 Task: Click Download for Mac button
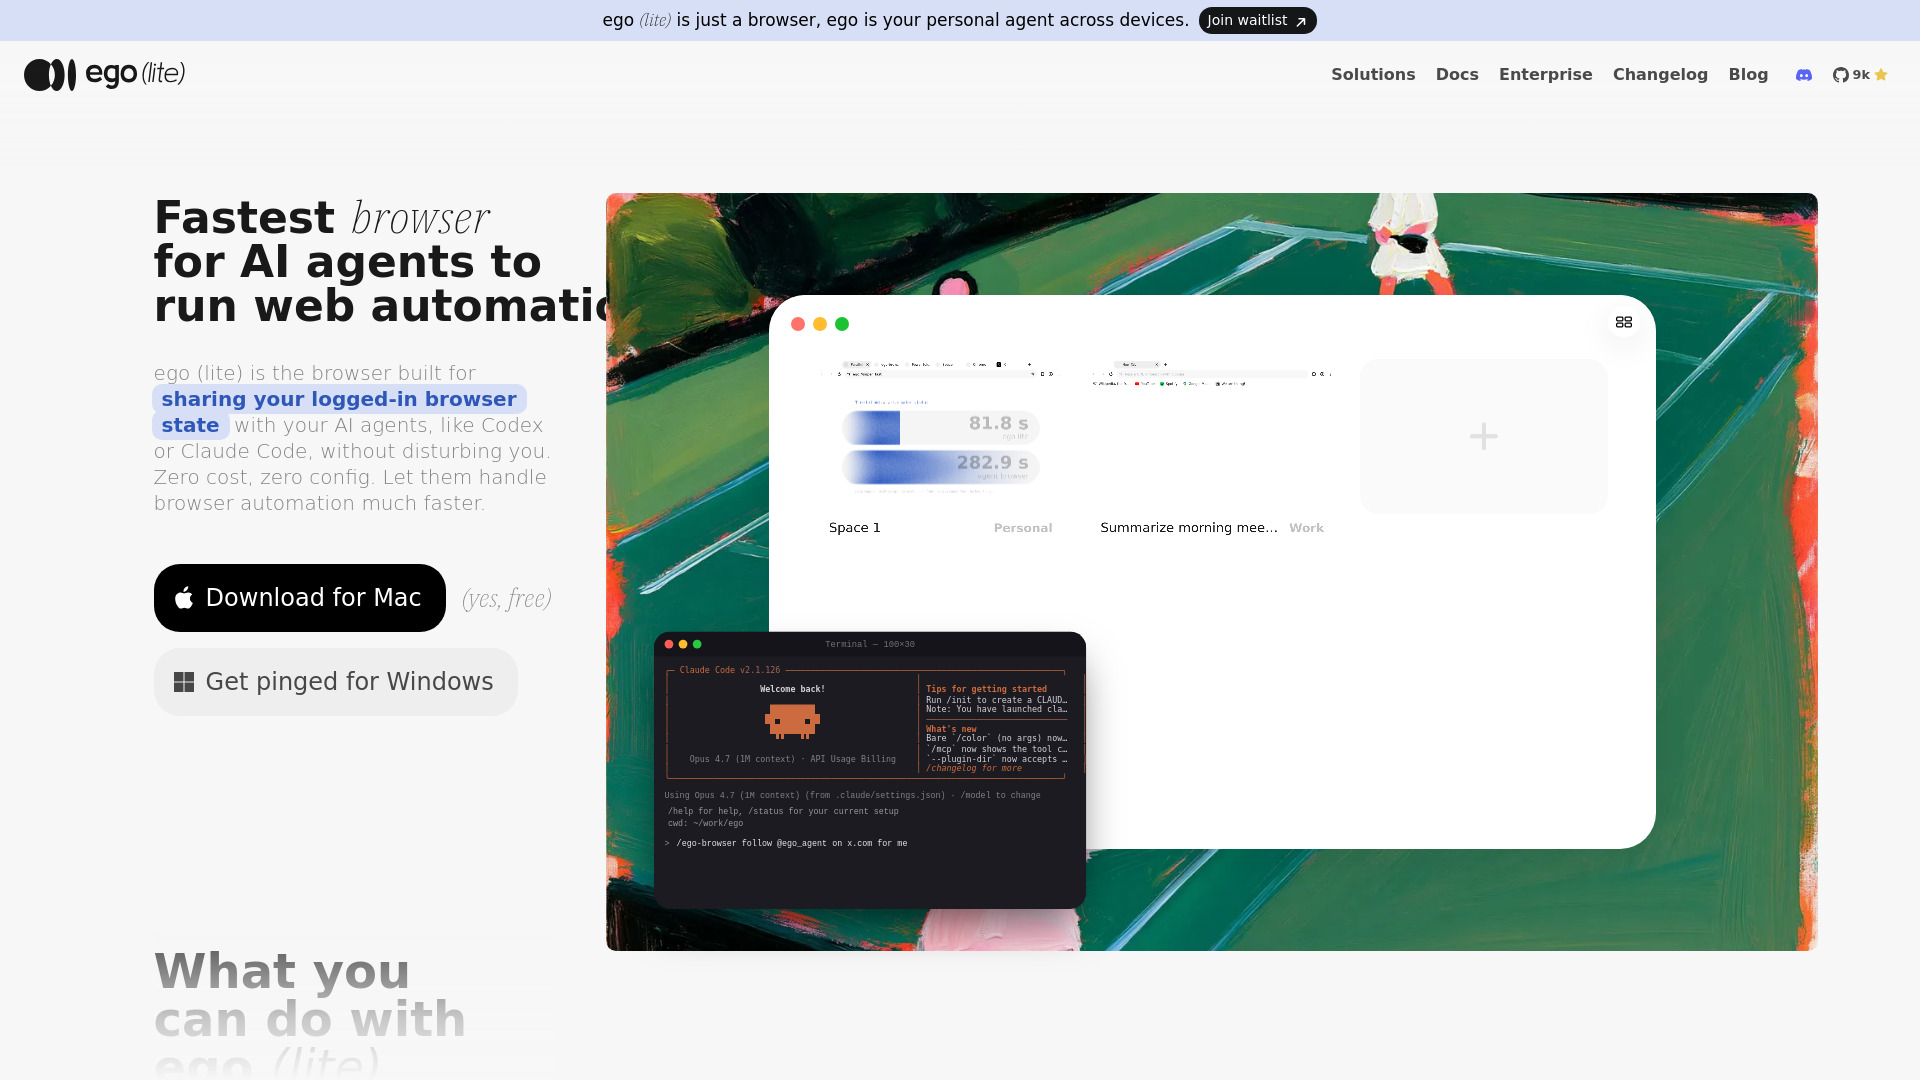pos(300,598)
